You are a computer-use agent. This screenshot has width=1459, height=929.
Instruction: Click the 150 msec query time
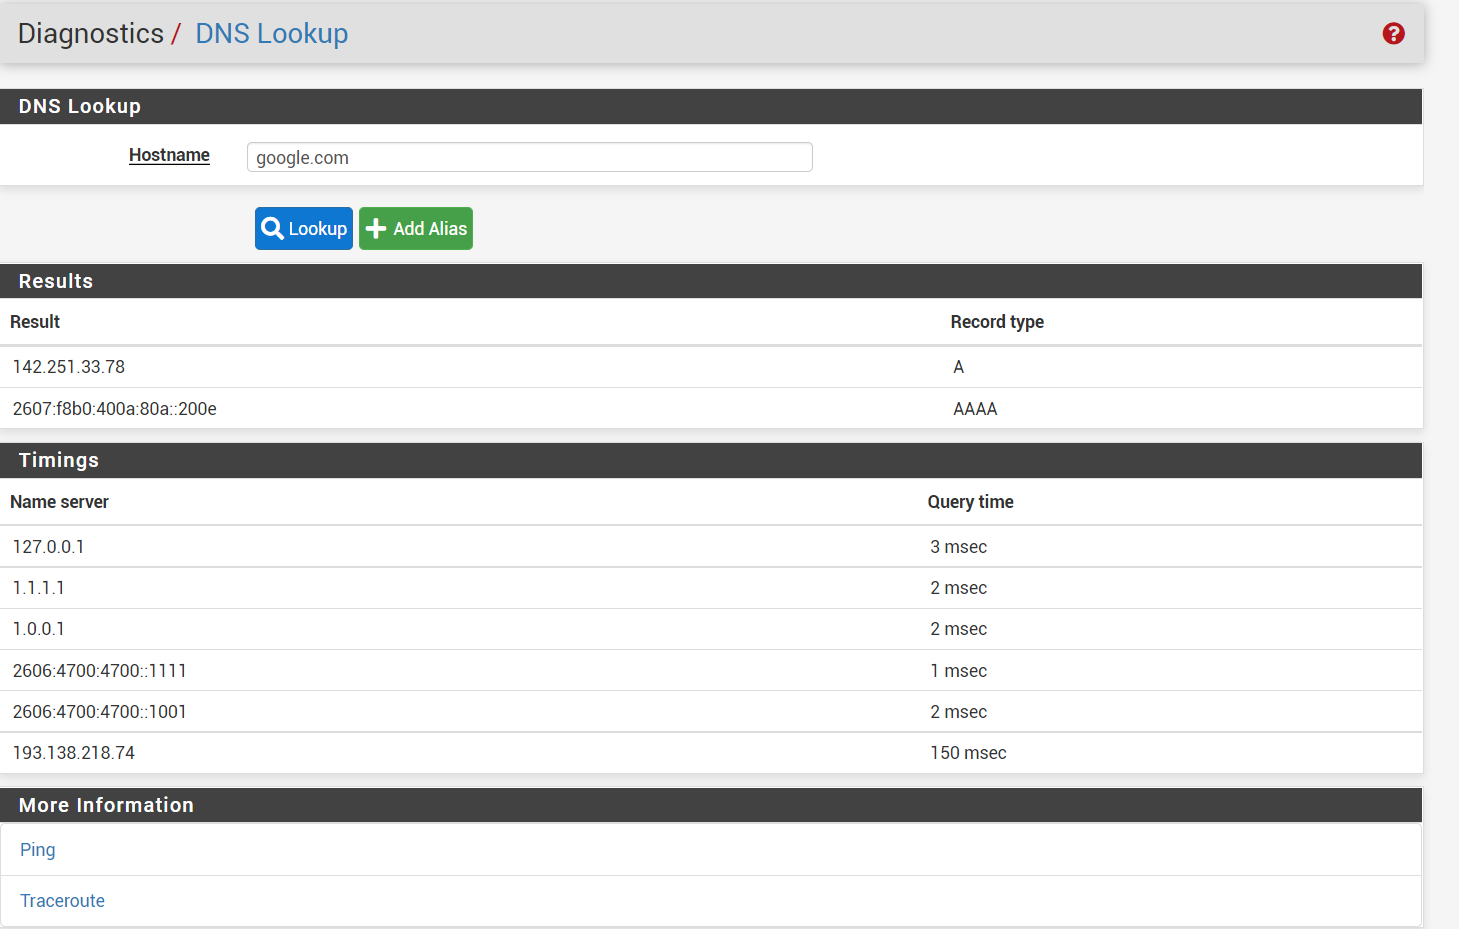pyautogui.click(x=968, y=753)
